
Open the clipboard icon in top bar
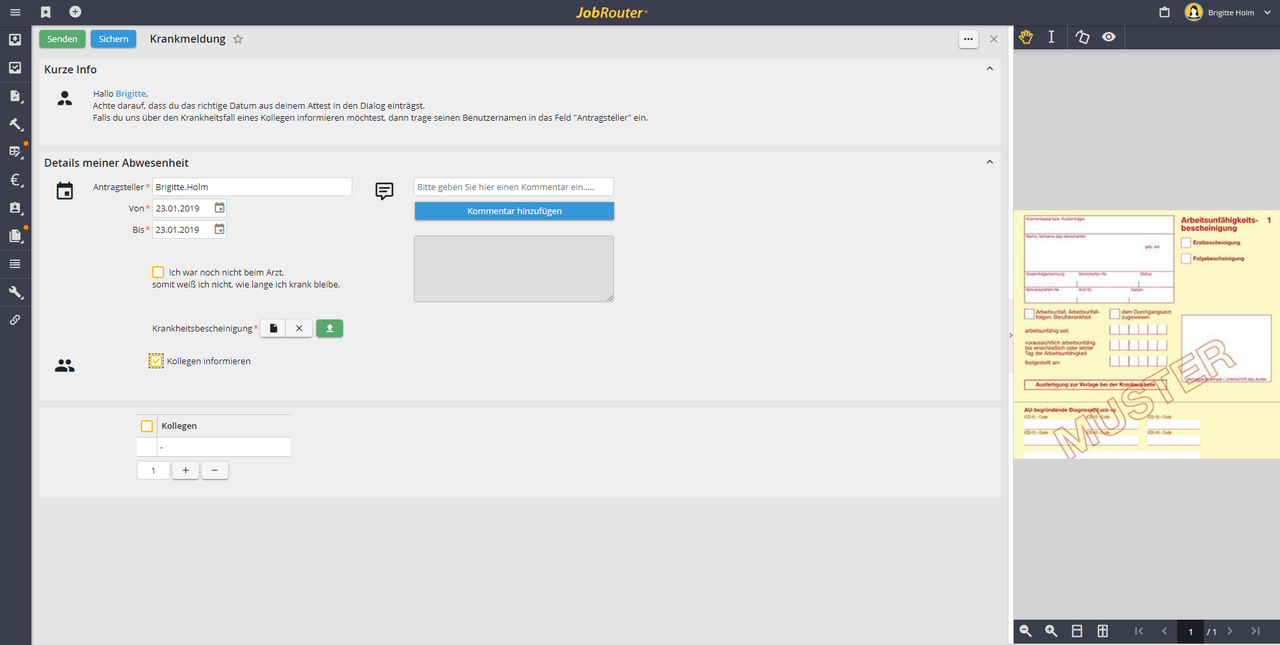click(1164, 12)
